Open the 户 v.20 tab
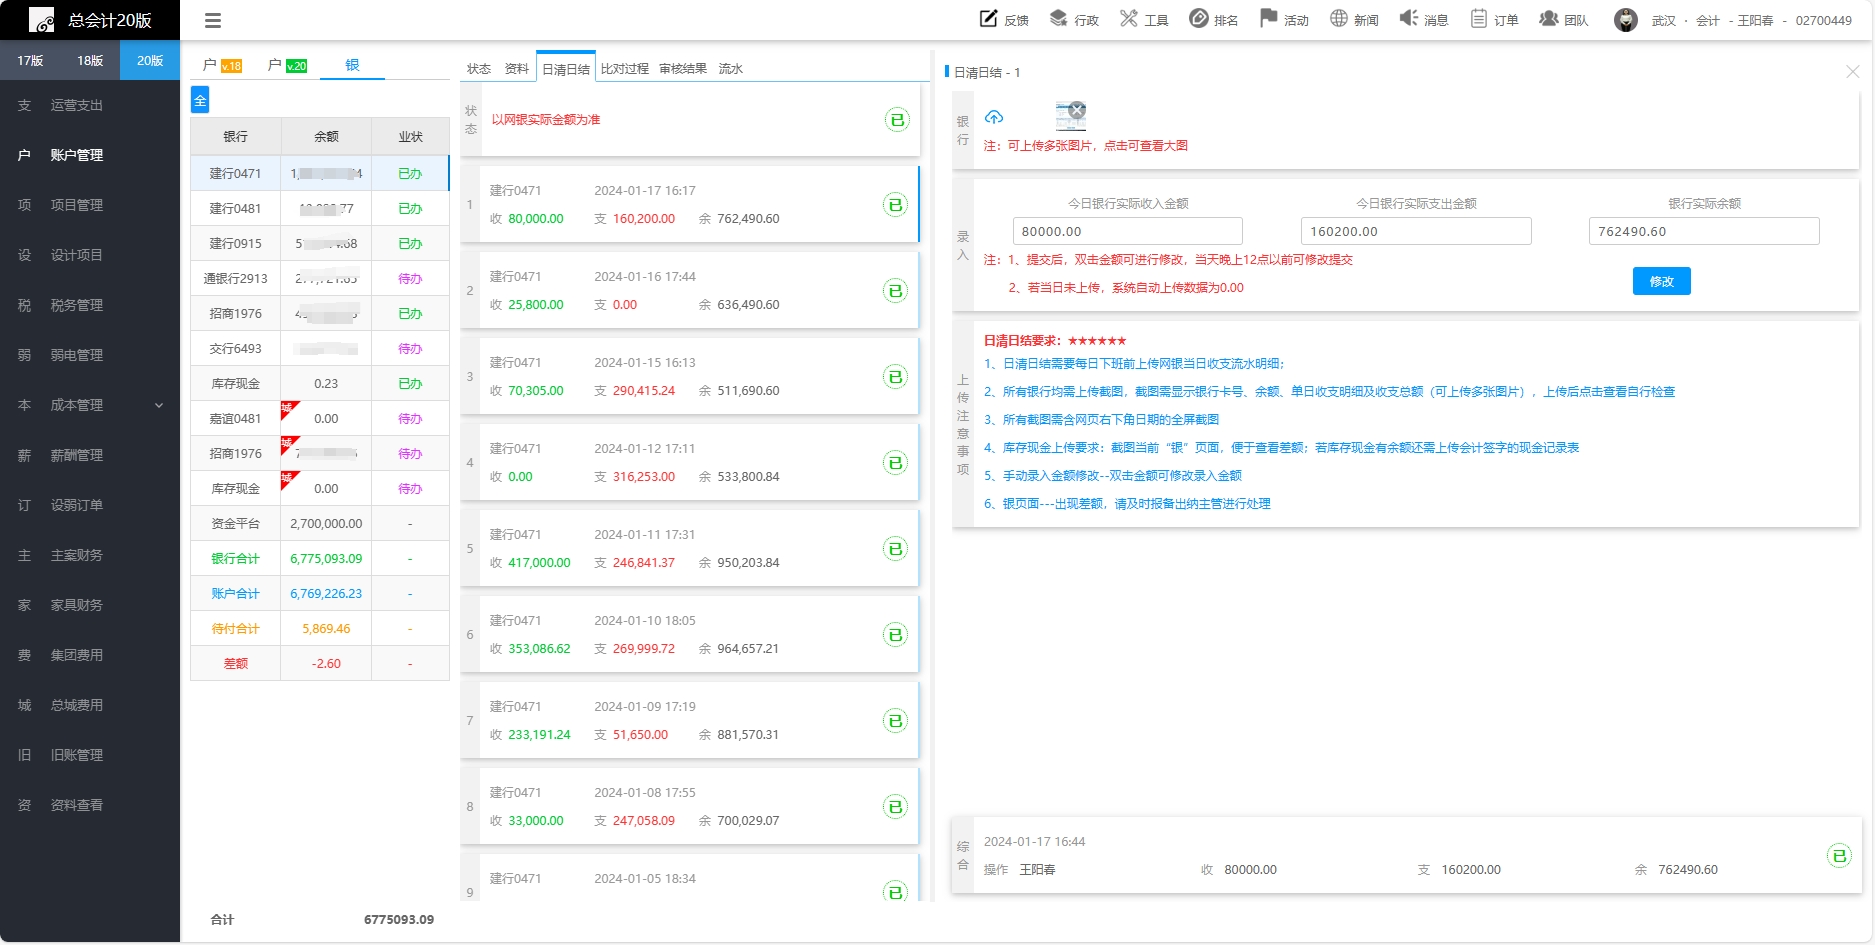1875x945 pixels. point(288,65)
